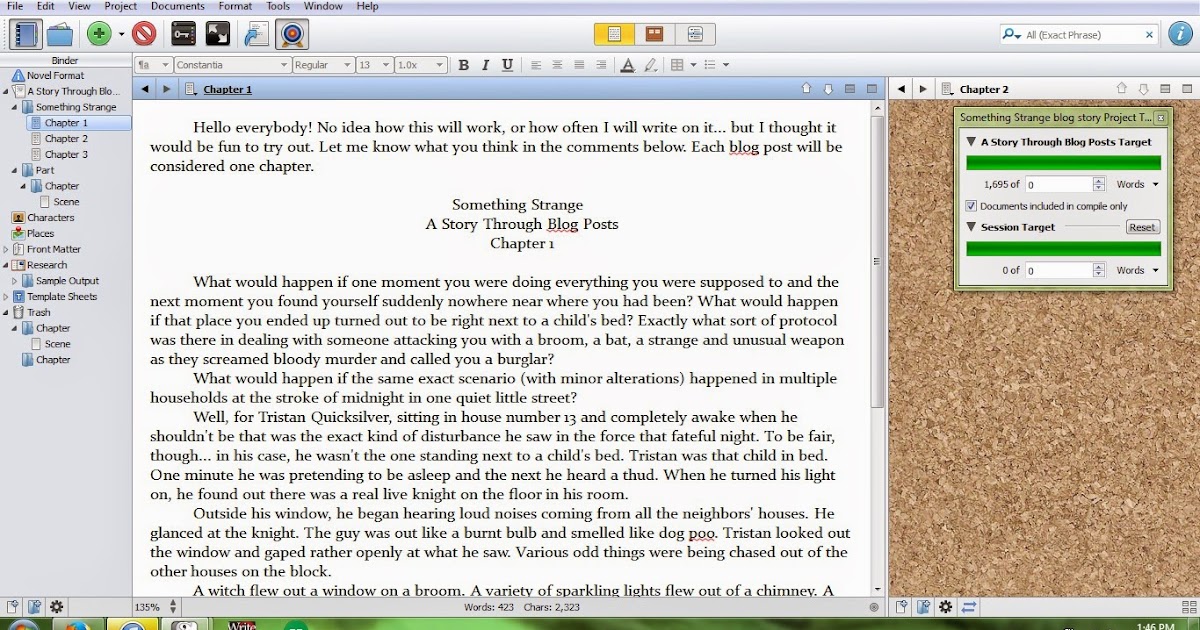Uncheck Documents included in compile only
The image size is (1200, 630).
point(970,205)
